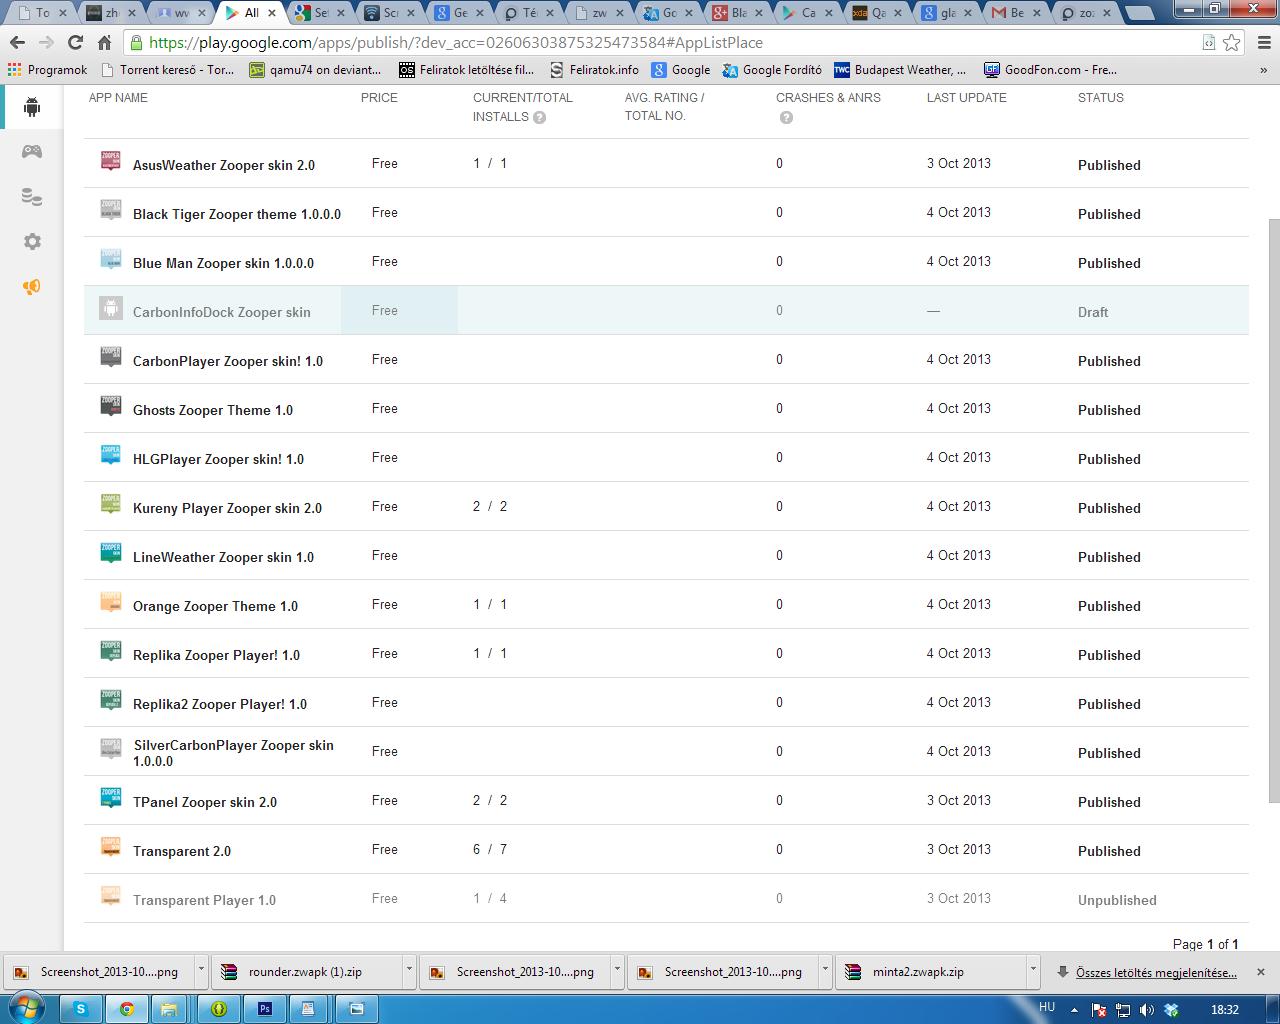The image size is (1280, 1024).
Task: Open the minta2.zwapk.zip downloaded file
Action: tap(930, 971)
